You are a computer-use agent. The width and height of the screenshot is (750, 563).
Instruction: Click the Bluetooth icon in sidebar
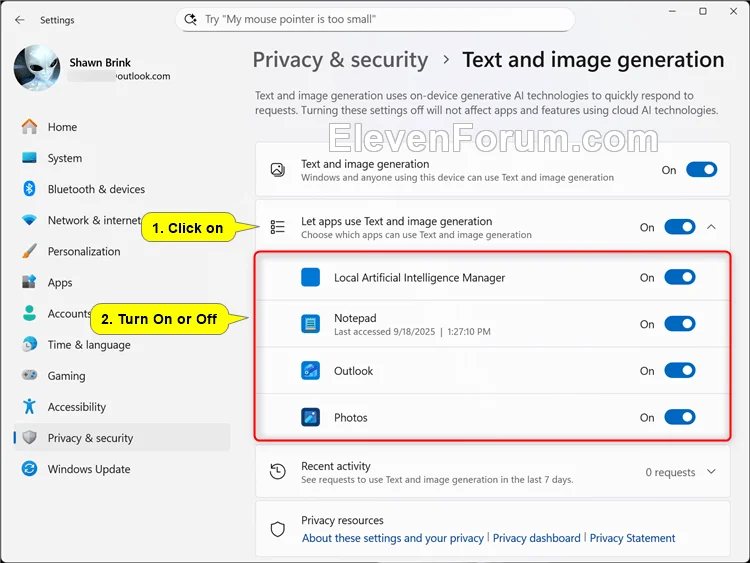[29, 189]
